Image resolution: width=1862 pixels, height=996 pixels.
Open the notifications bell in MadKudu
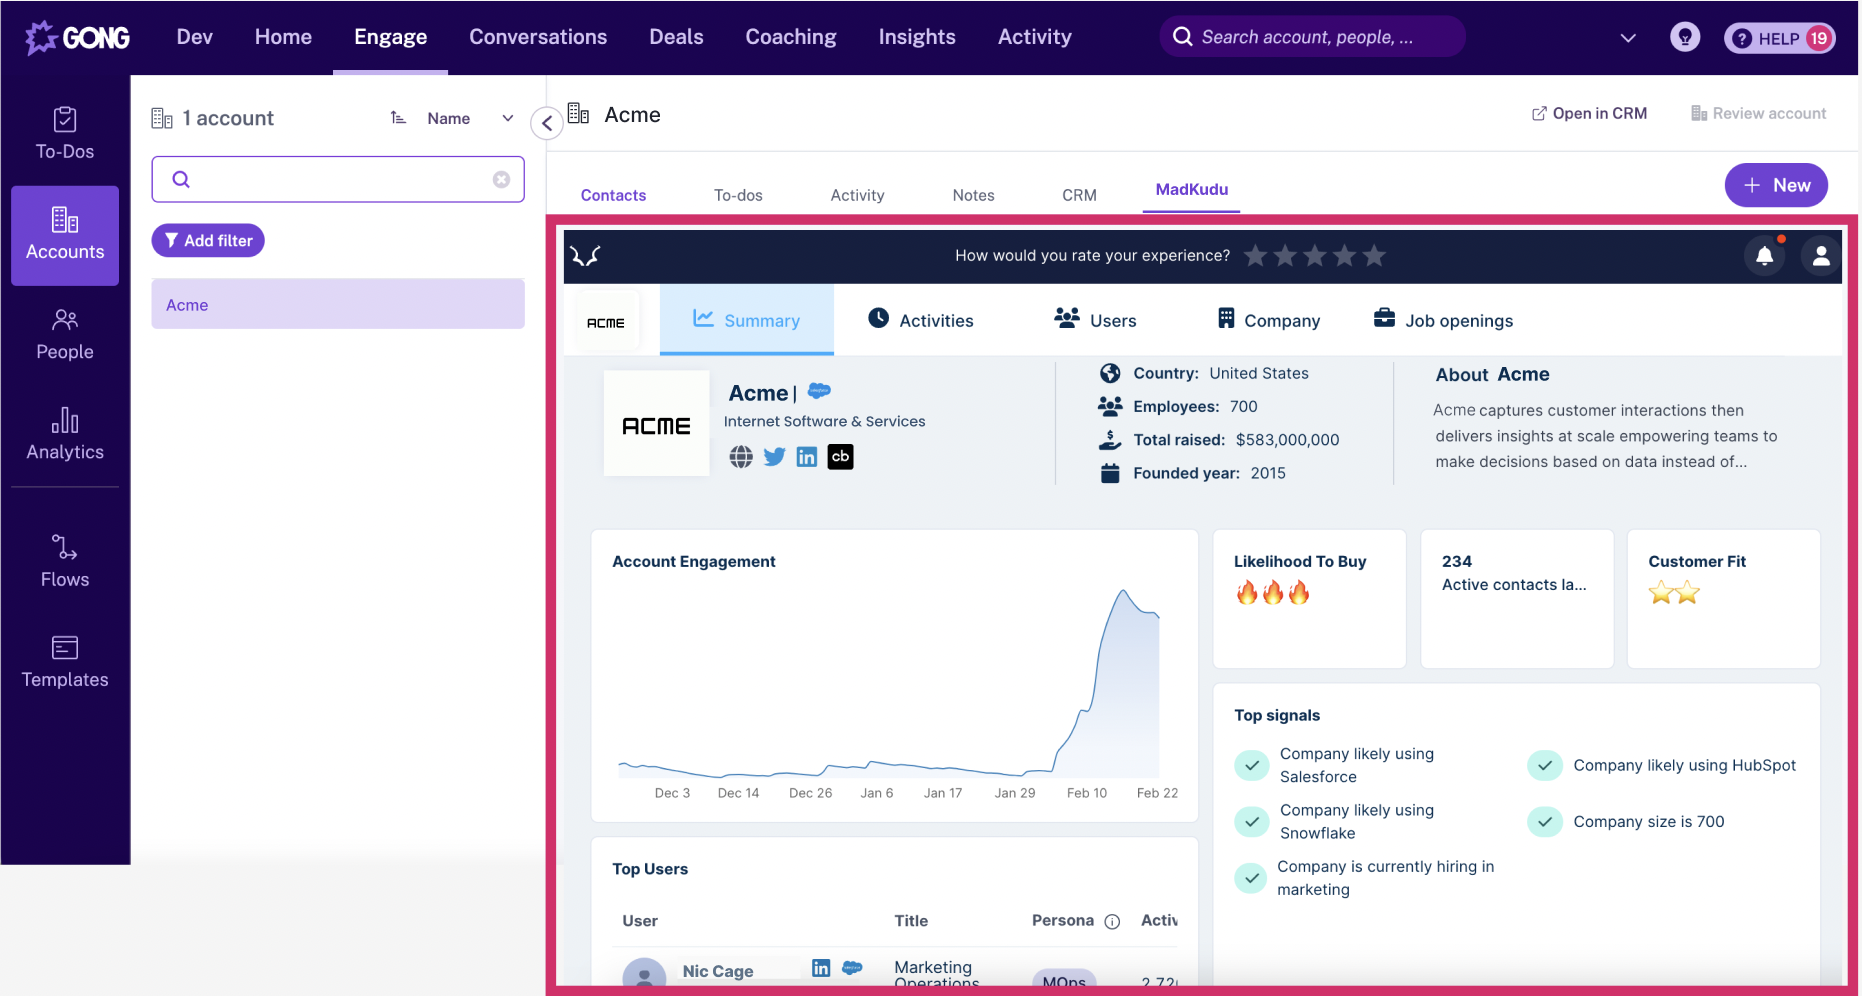tap(1765, 256)
